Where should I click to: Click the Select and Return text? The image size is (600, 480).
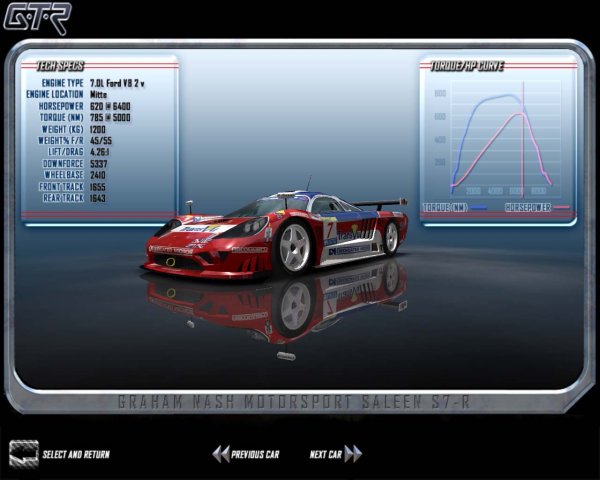point(76,455)
